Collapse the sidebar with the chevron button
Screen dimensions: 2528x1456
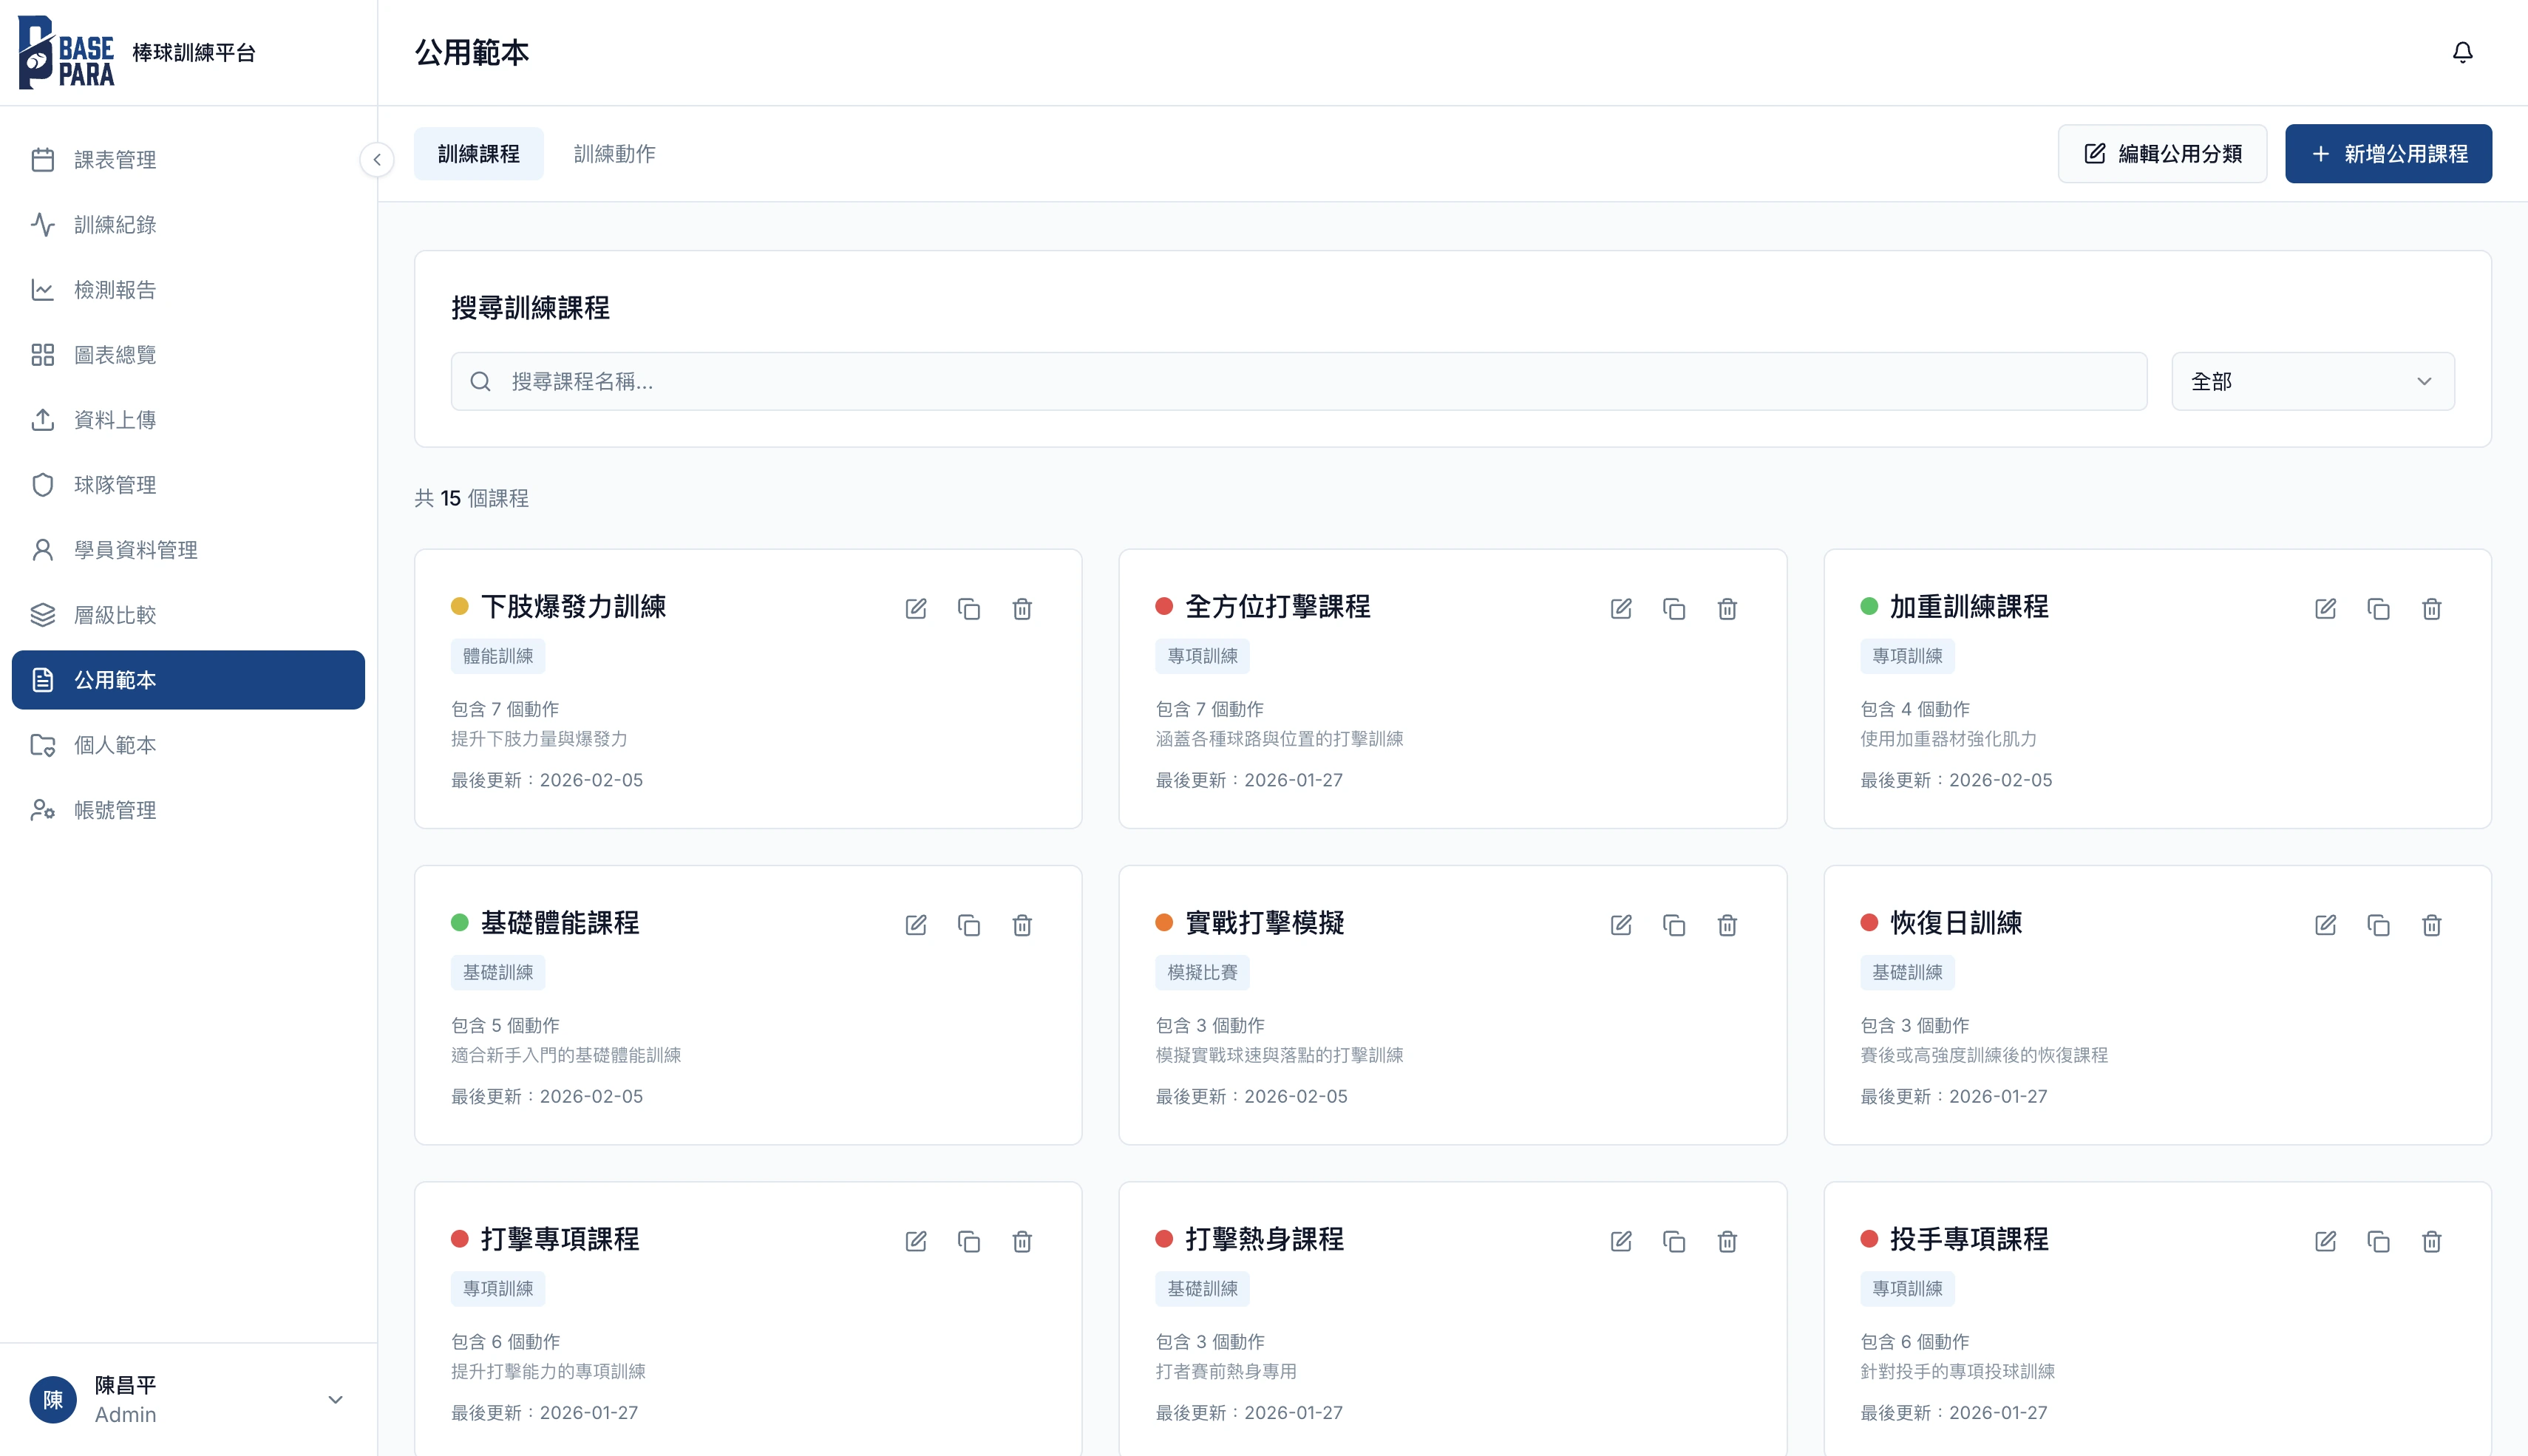point(377,160)
